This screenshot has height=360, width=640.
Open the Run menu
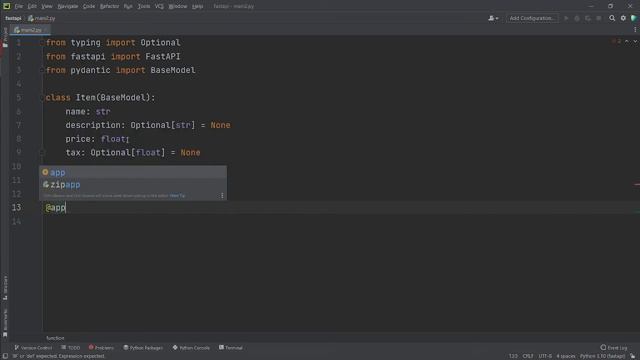[128, 6]
